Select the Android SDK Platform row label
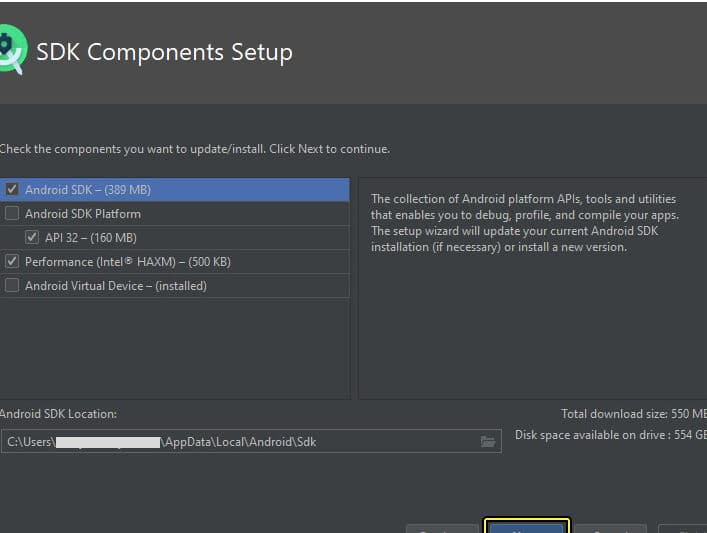 [x=83, y=214]
